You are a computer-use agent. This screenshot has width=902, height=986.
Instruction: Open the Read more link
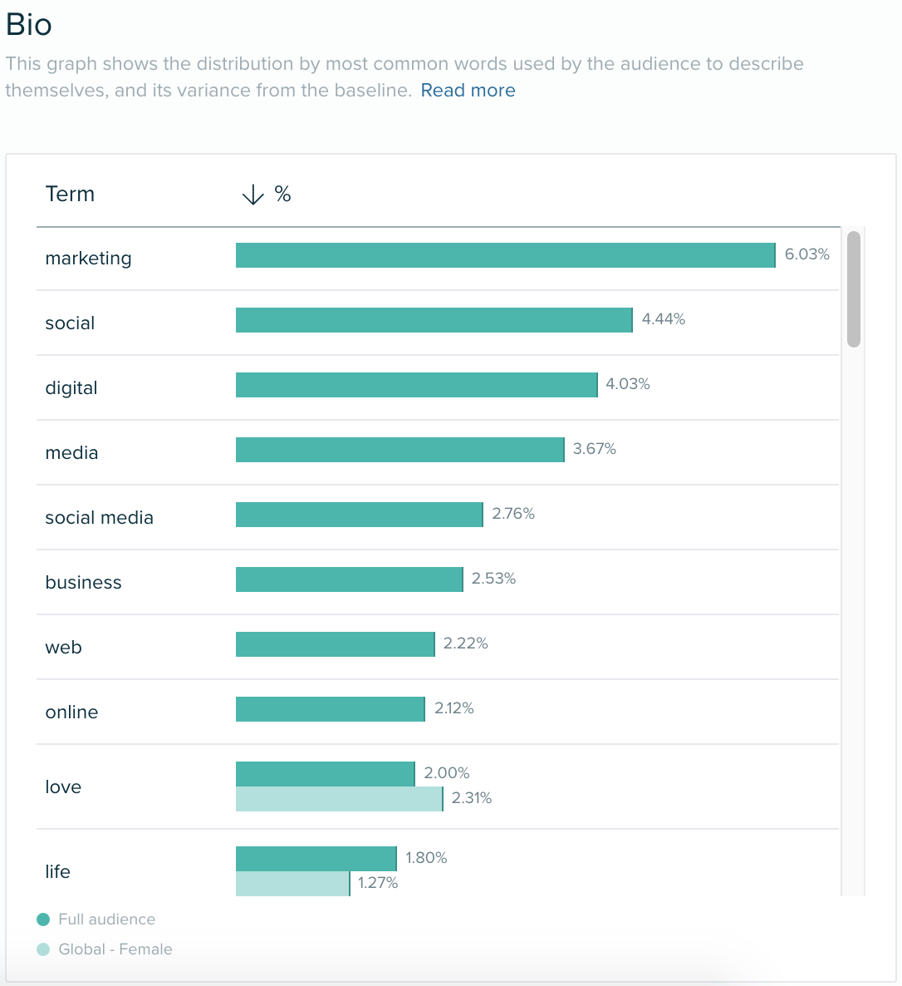467,90
